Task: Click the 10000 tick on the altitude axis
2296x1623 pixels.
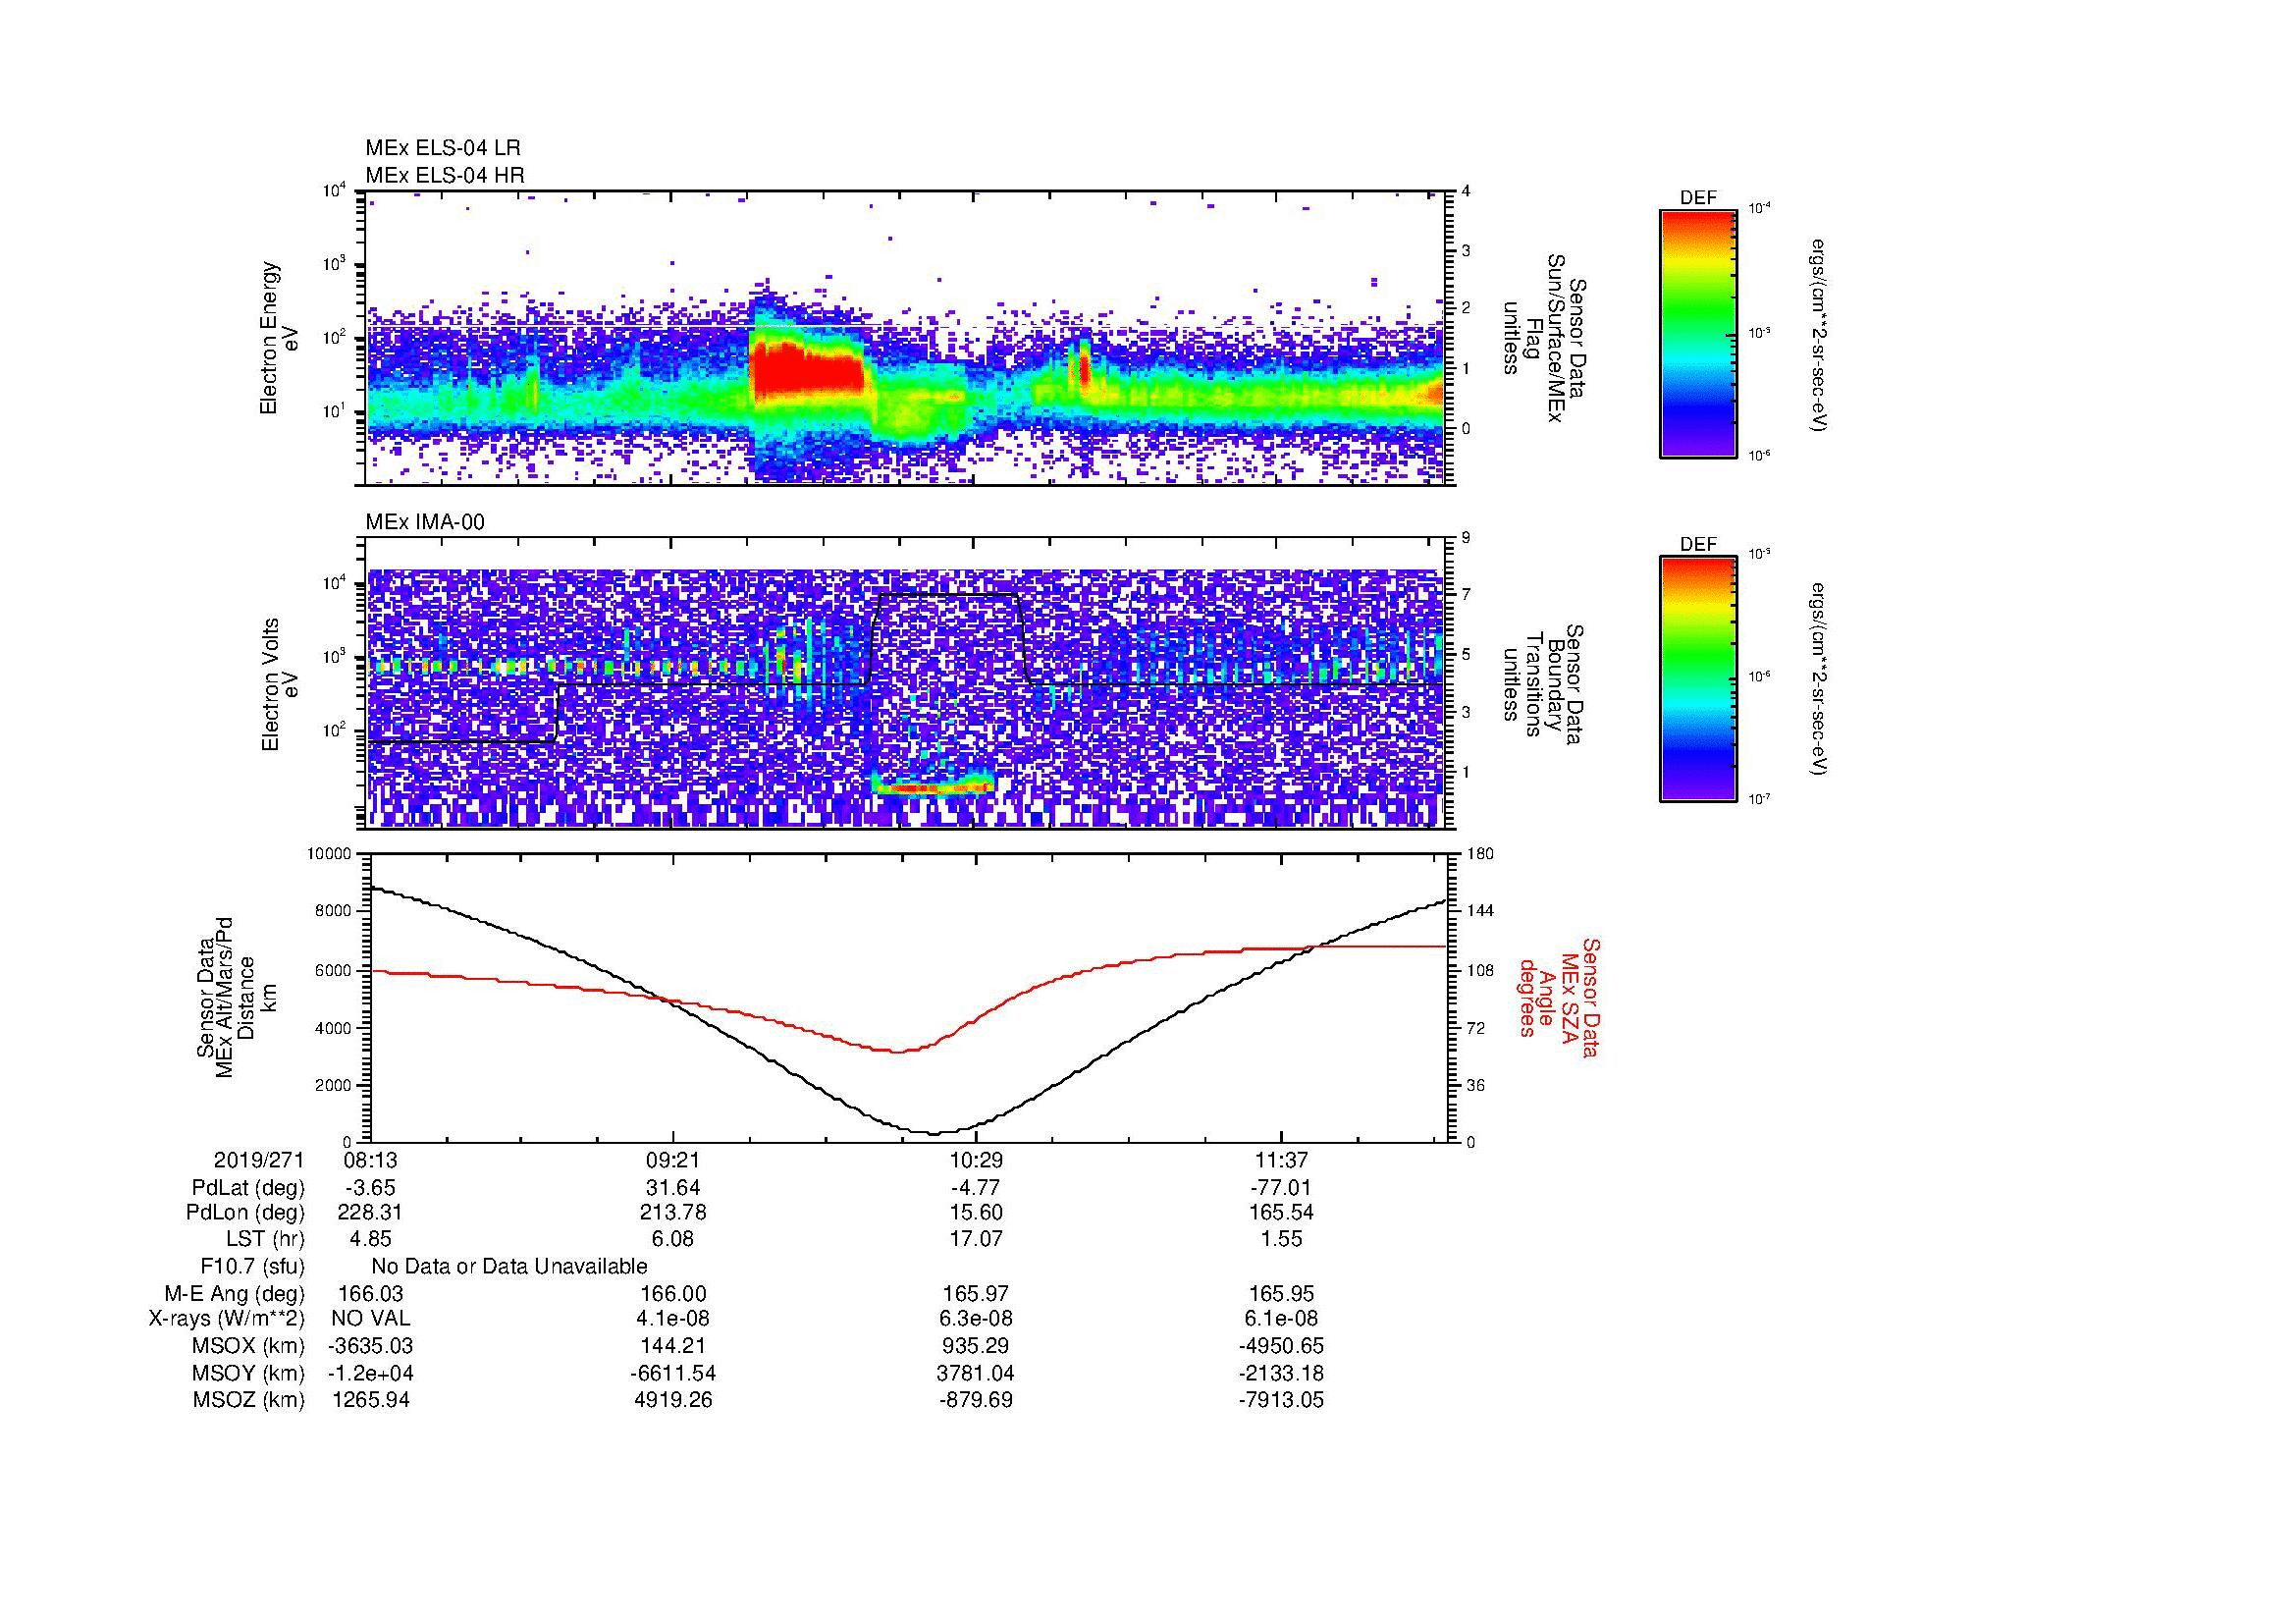Action: [329, 854]
